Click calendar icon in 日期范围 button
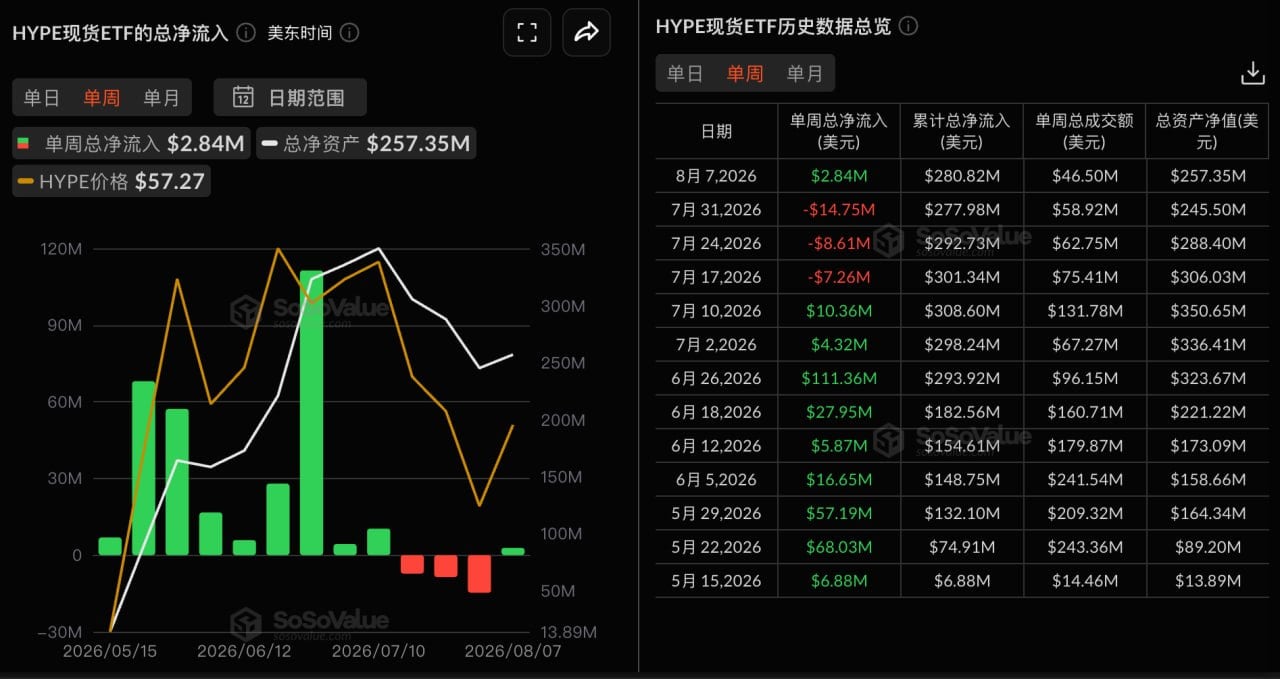1280x679 pixels. (x=243, y=97)
